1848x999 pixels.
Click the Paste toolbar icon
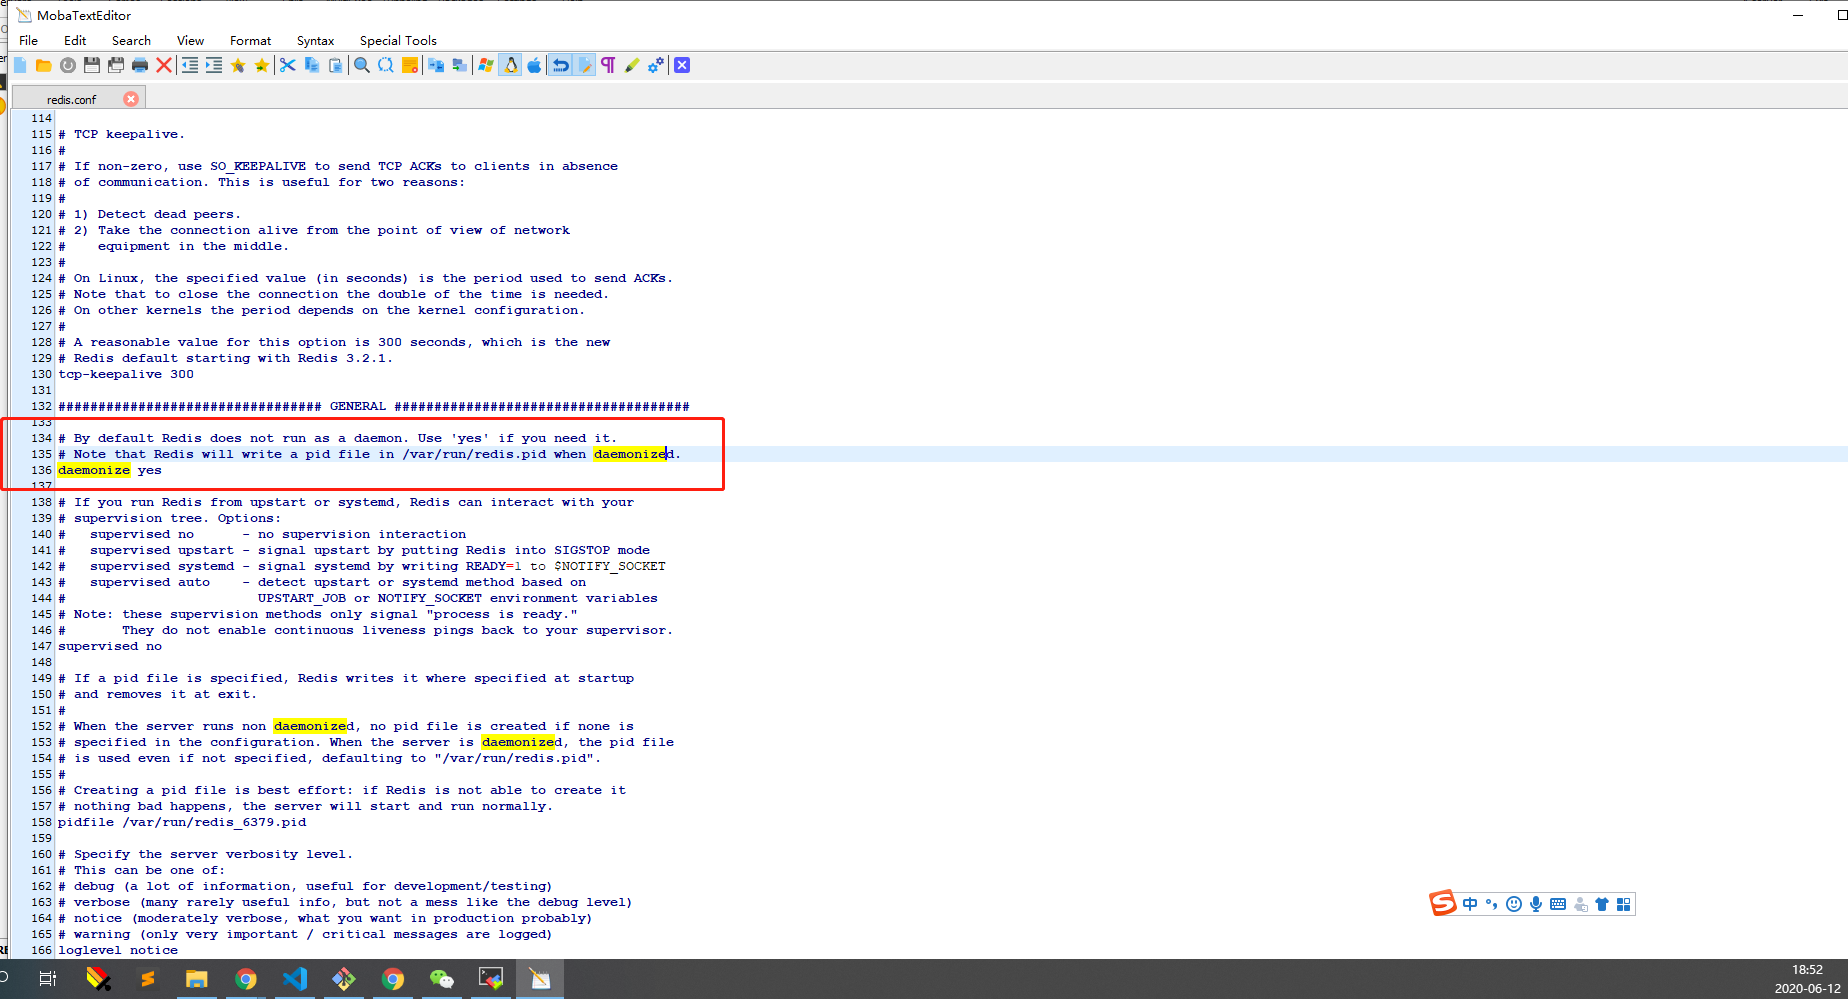pyautogui.click(x=336, y=65)
